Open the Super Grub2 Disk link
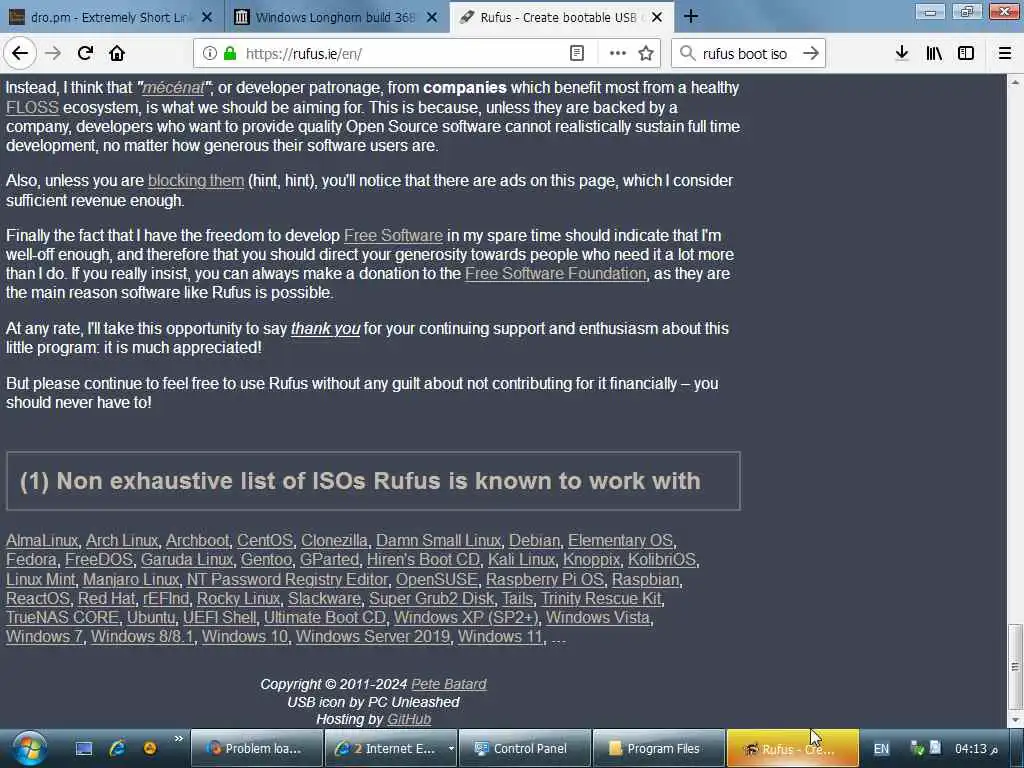 pos(432,598)
